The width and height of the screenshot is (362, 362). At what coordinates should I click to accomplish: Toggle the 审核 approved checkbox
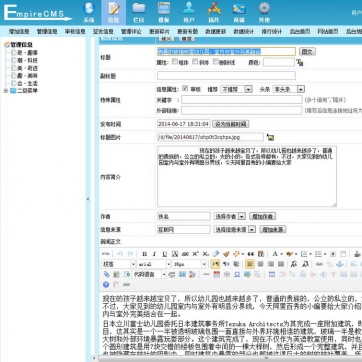(185, 89)
